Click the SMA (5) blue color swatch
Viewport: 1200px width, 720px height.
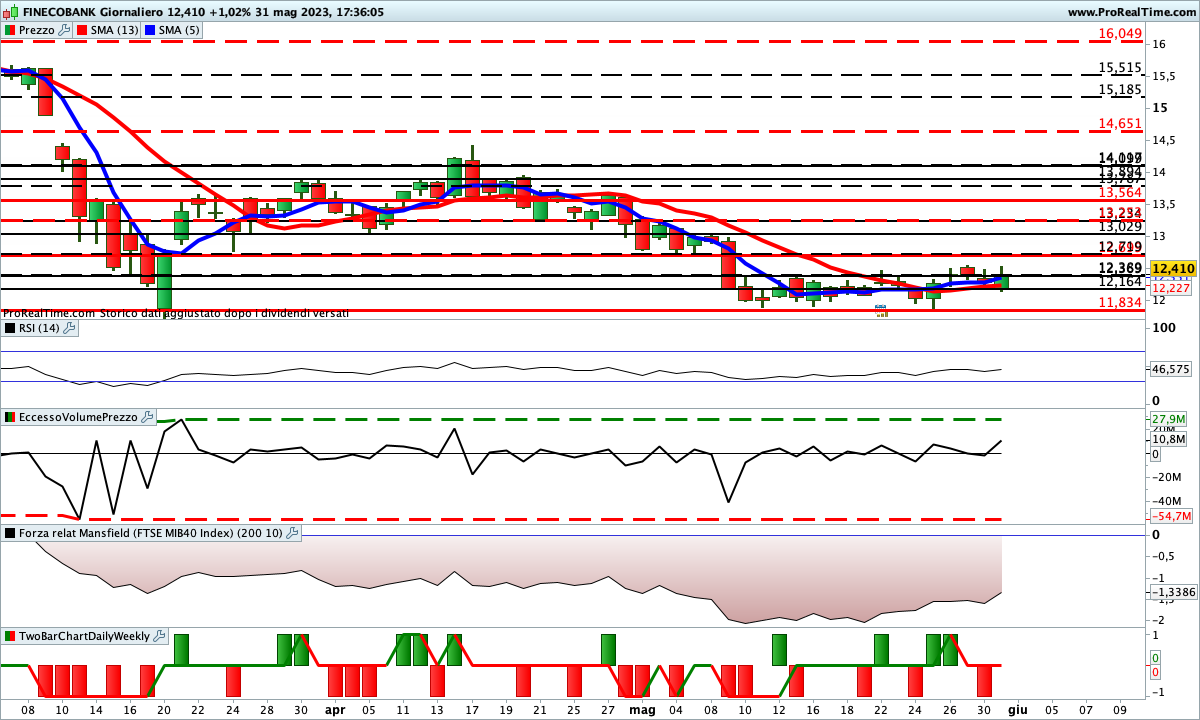click(x=151, y=30)
